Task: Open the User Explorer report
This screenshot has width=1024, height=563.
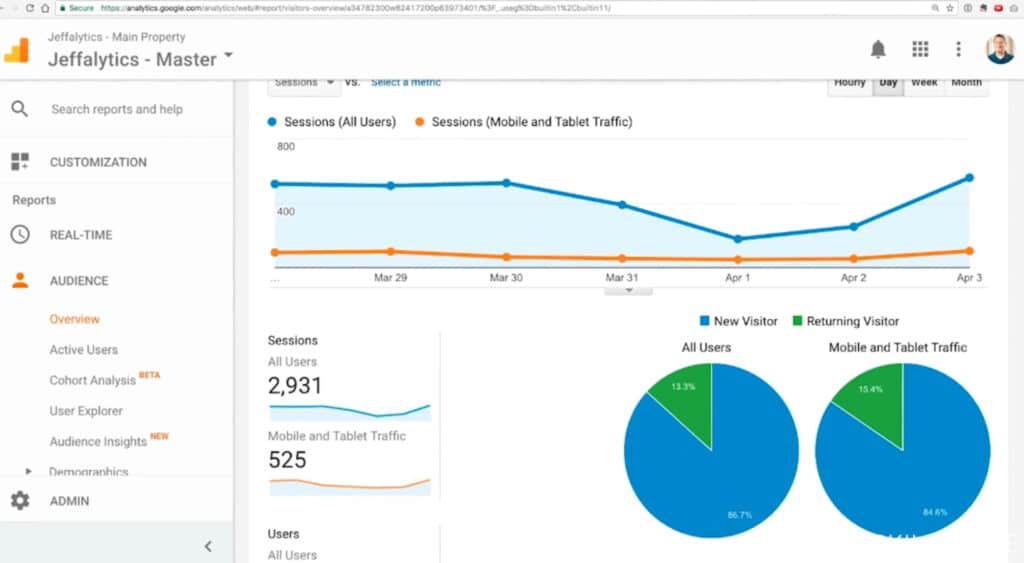Action: click(86, 411)
